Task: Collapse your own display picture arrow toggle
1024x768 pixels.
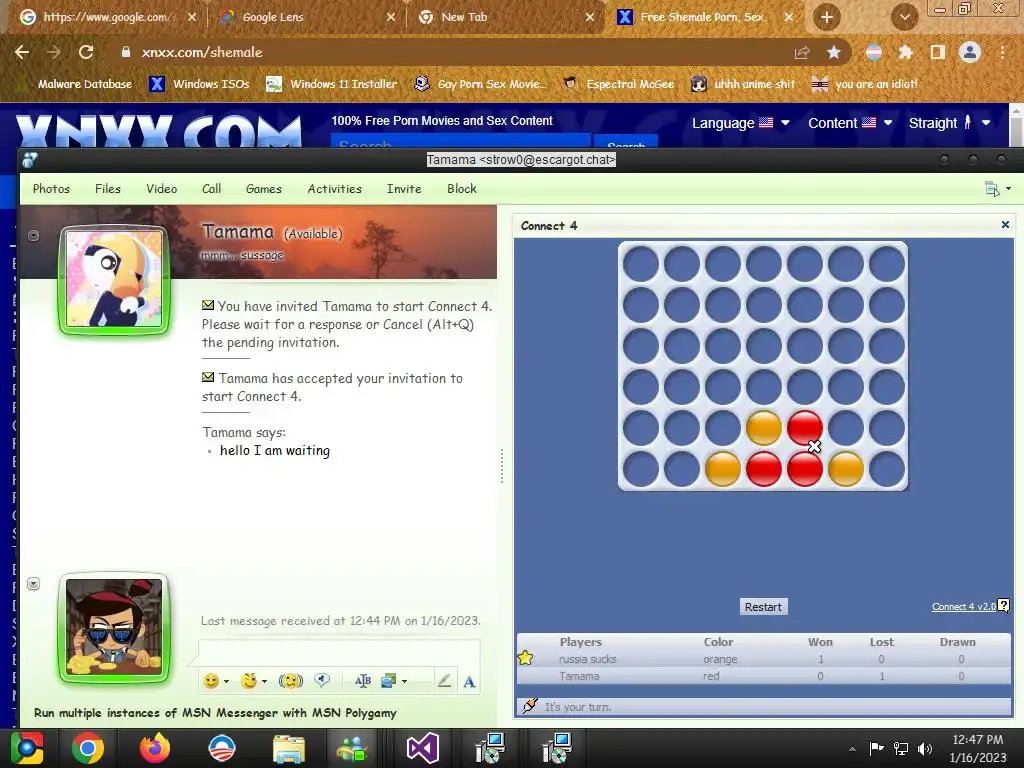Action: [x=34, y=583]
